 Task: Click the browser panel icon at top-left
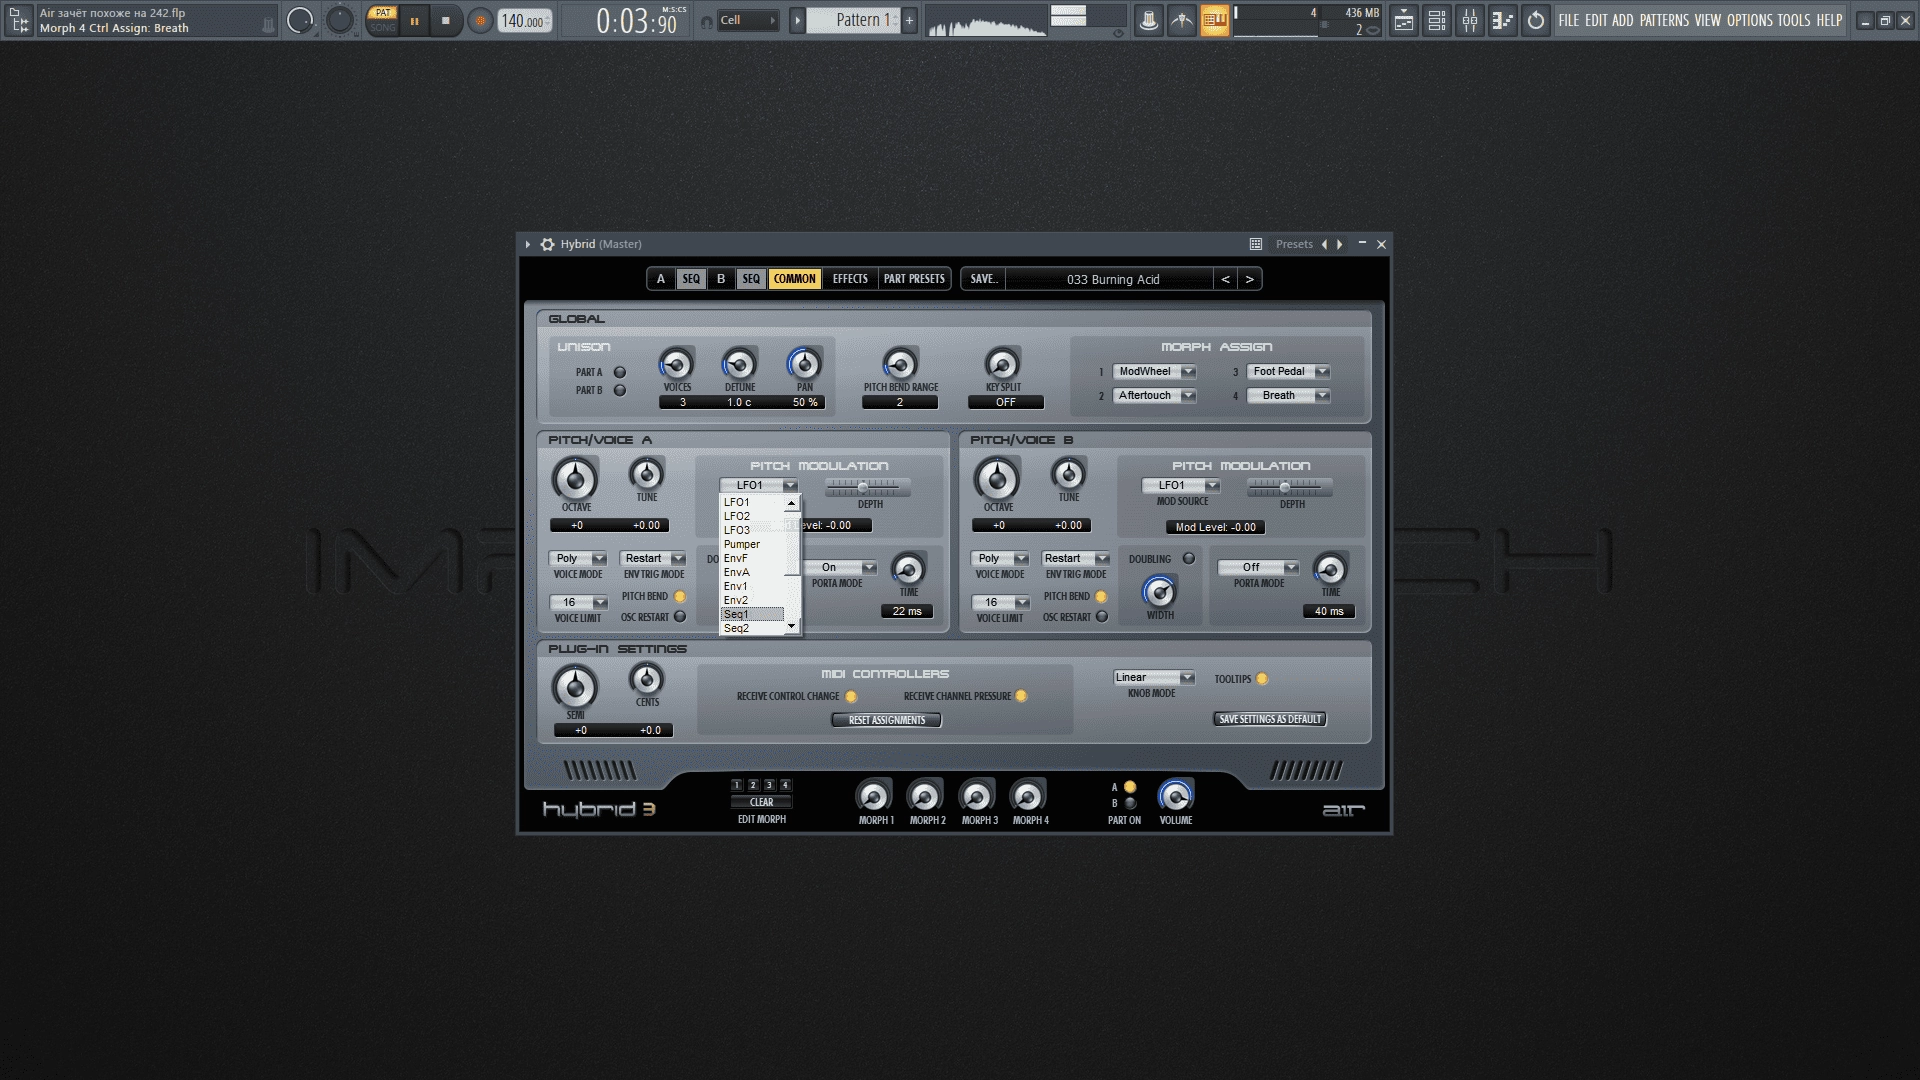(x=19, y=20)
